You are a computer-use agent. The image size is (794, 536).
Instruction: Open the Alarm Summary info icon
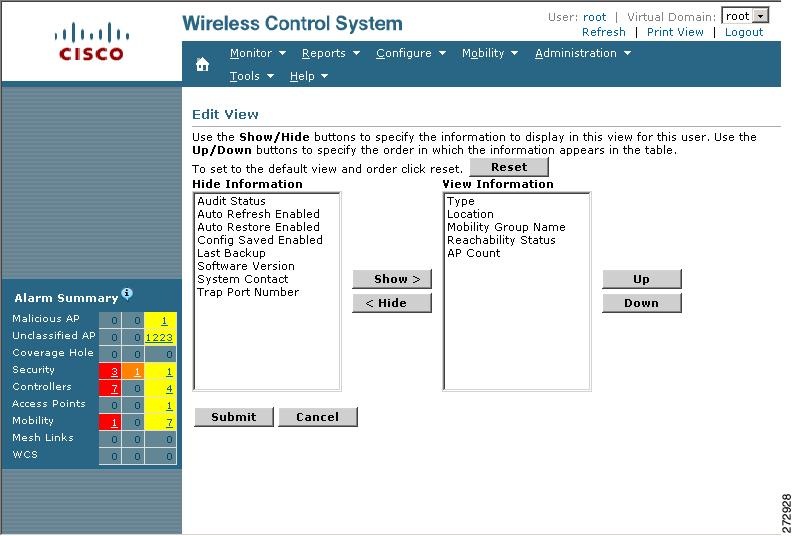[127, 293]
